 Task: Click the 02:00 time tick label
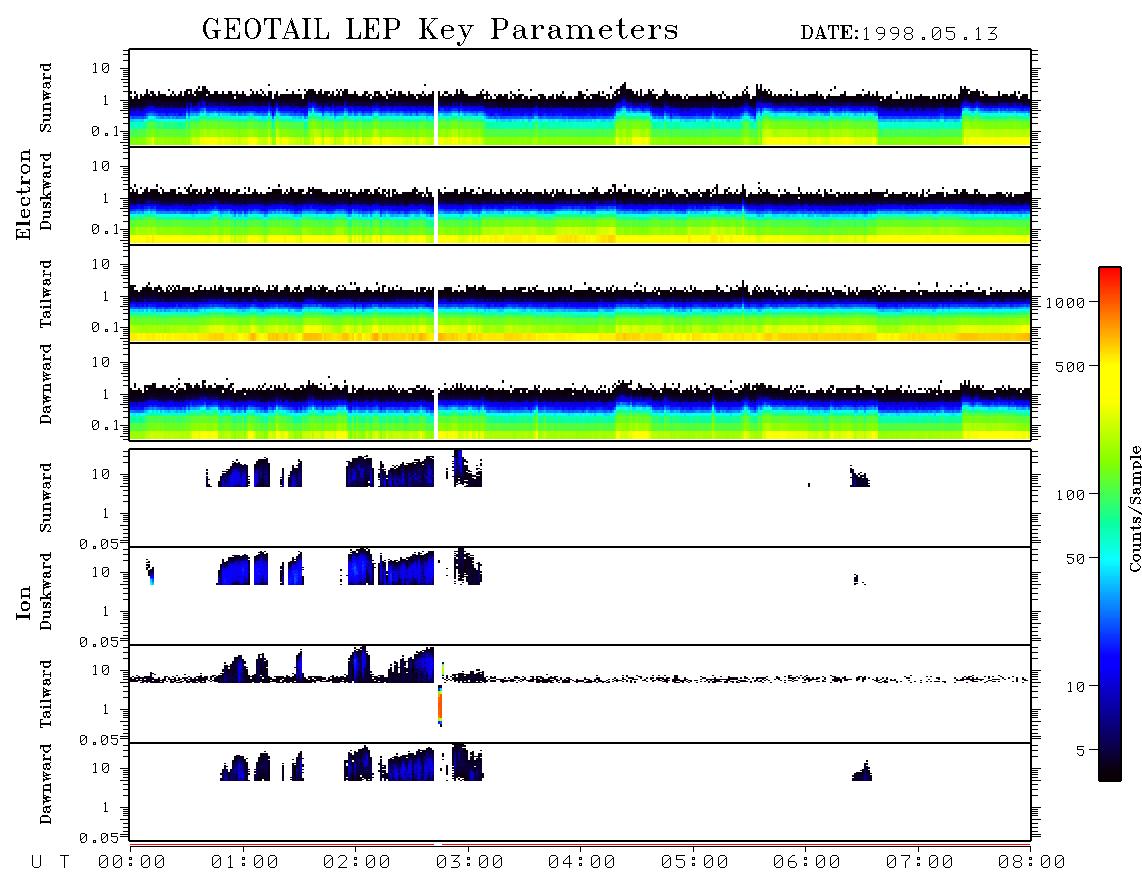pos(357,863)
